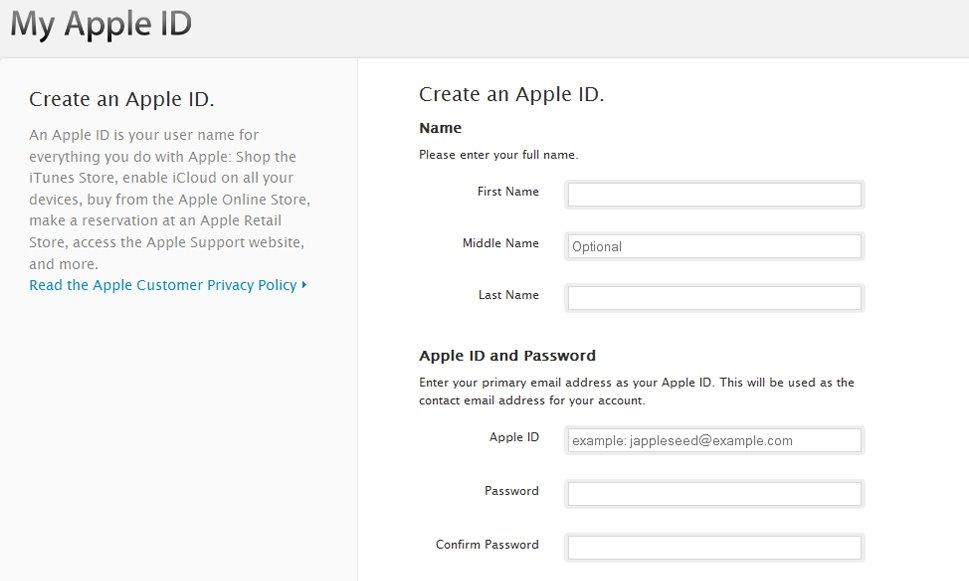Click 'Enter your primary email address' instruction text

click(x=637, y=391)
